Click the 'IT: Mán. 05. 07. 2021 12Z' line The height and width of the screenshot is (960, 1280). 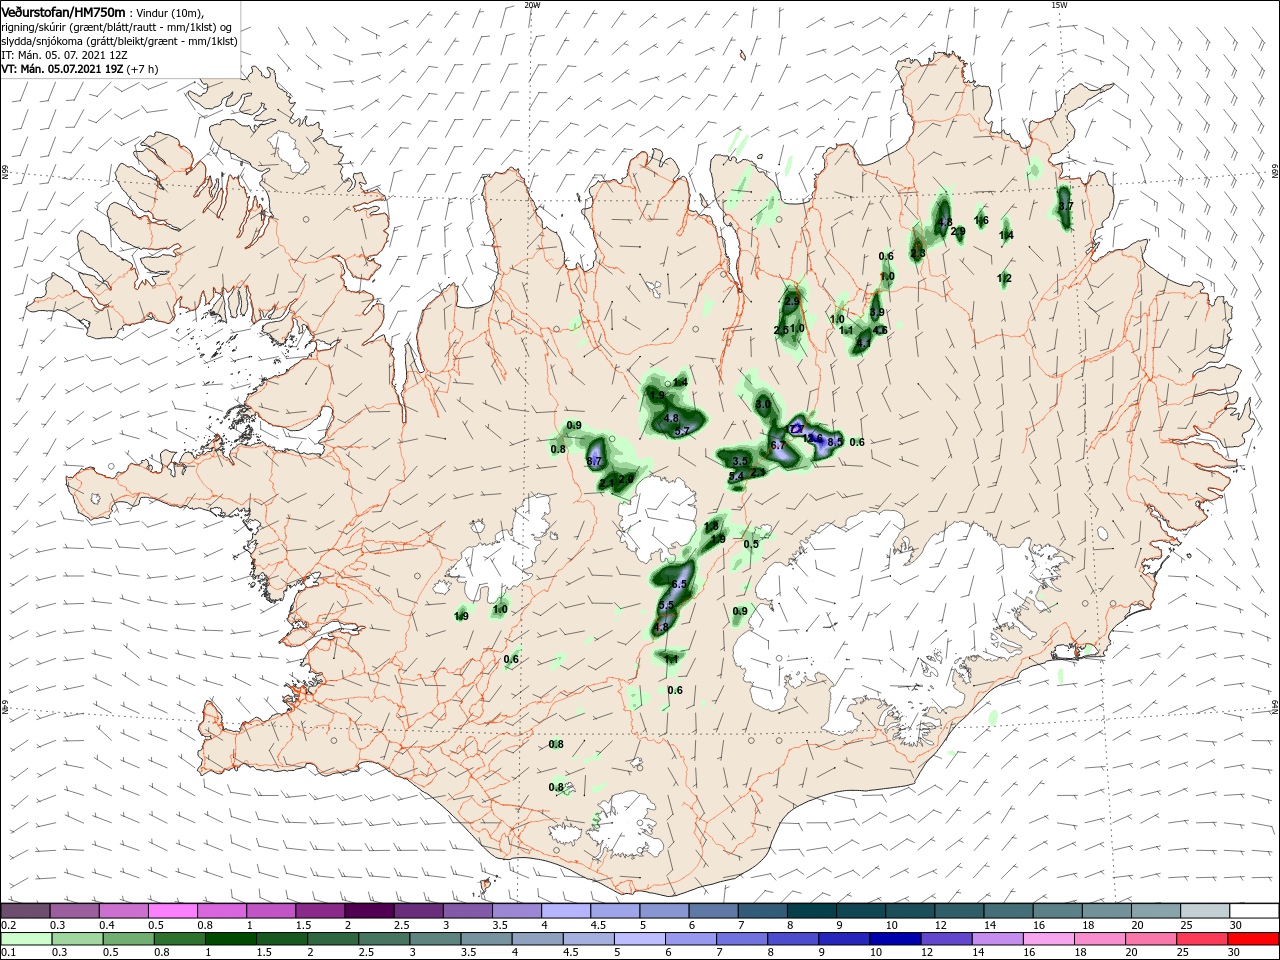[65, 55]
